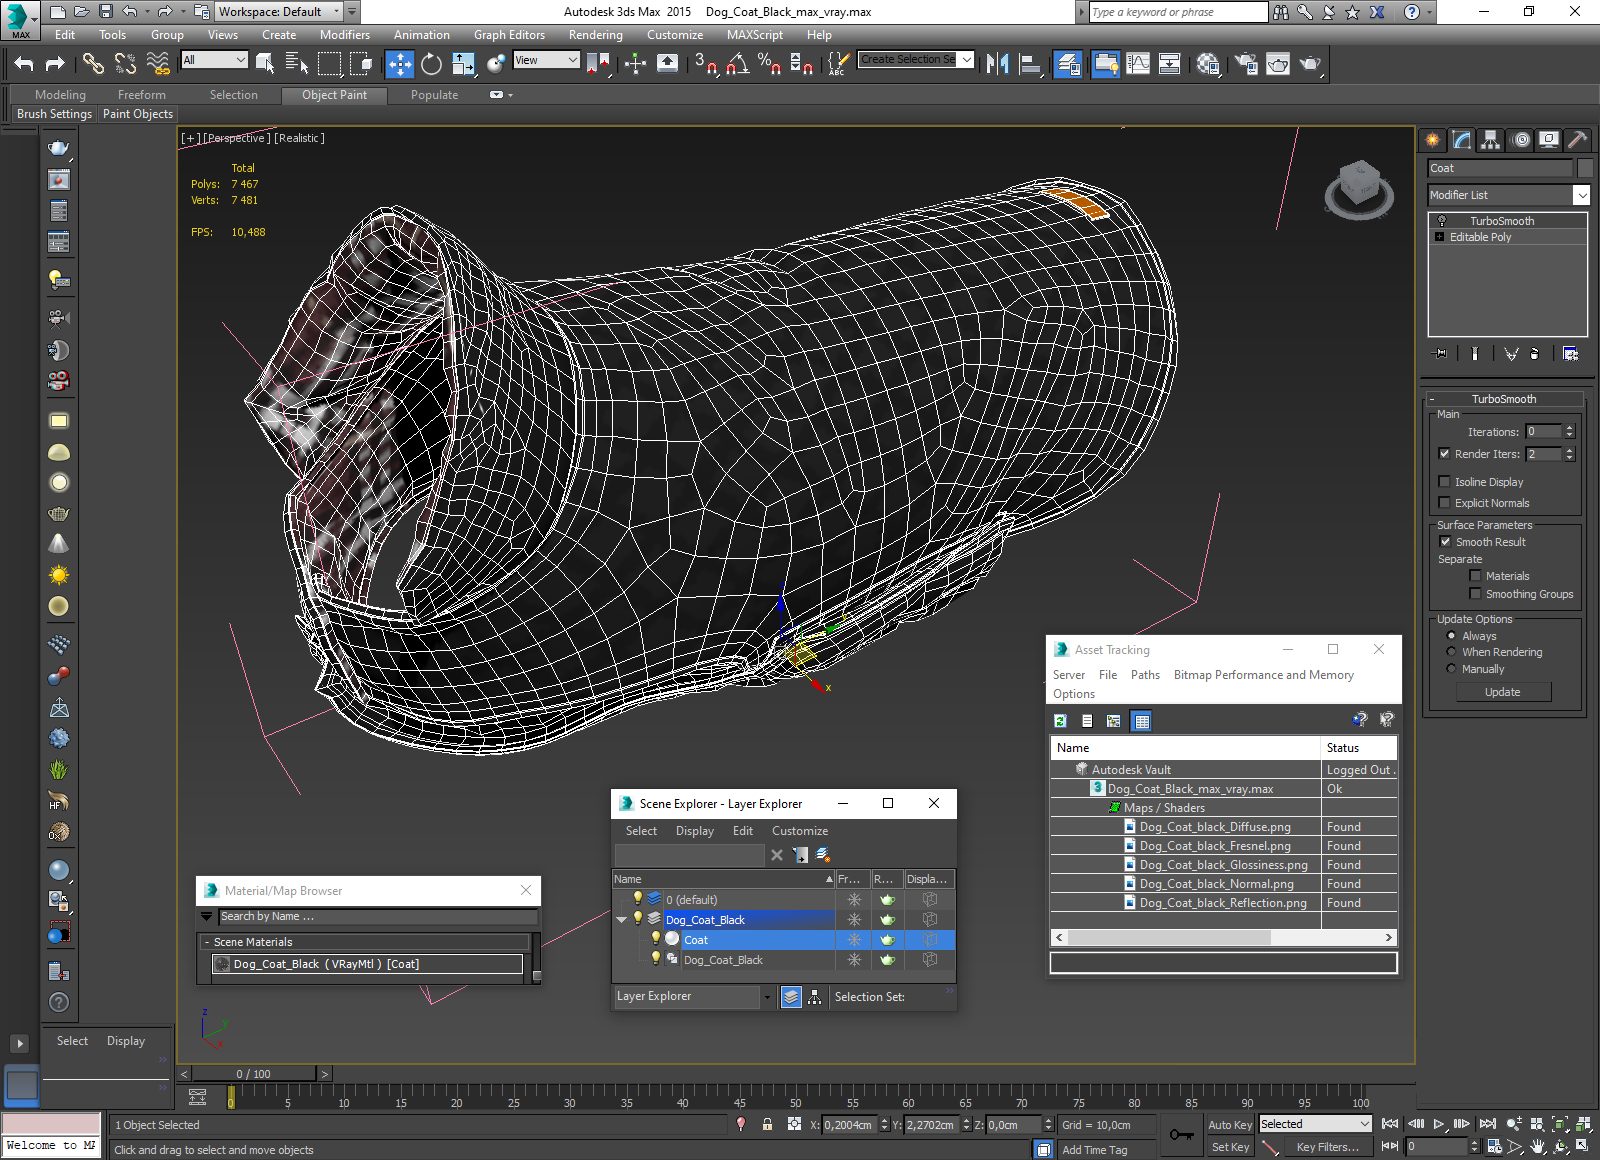This screenshot has height=1160, width=1600.
Task: Enable Separate by Materials checkbox
Action: (x=1475, y=576)
